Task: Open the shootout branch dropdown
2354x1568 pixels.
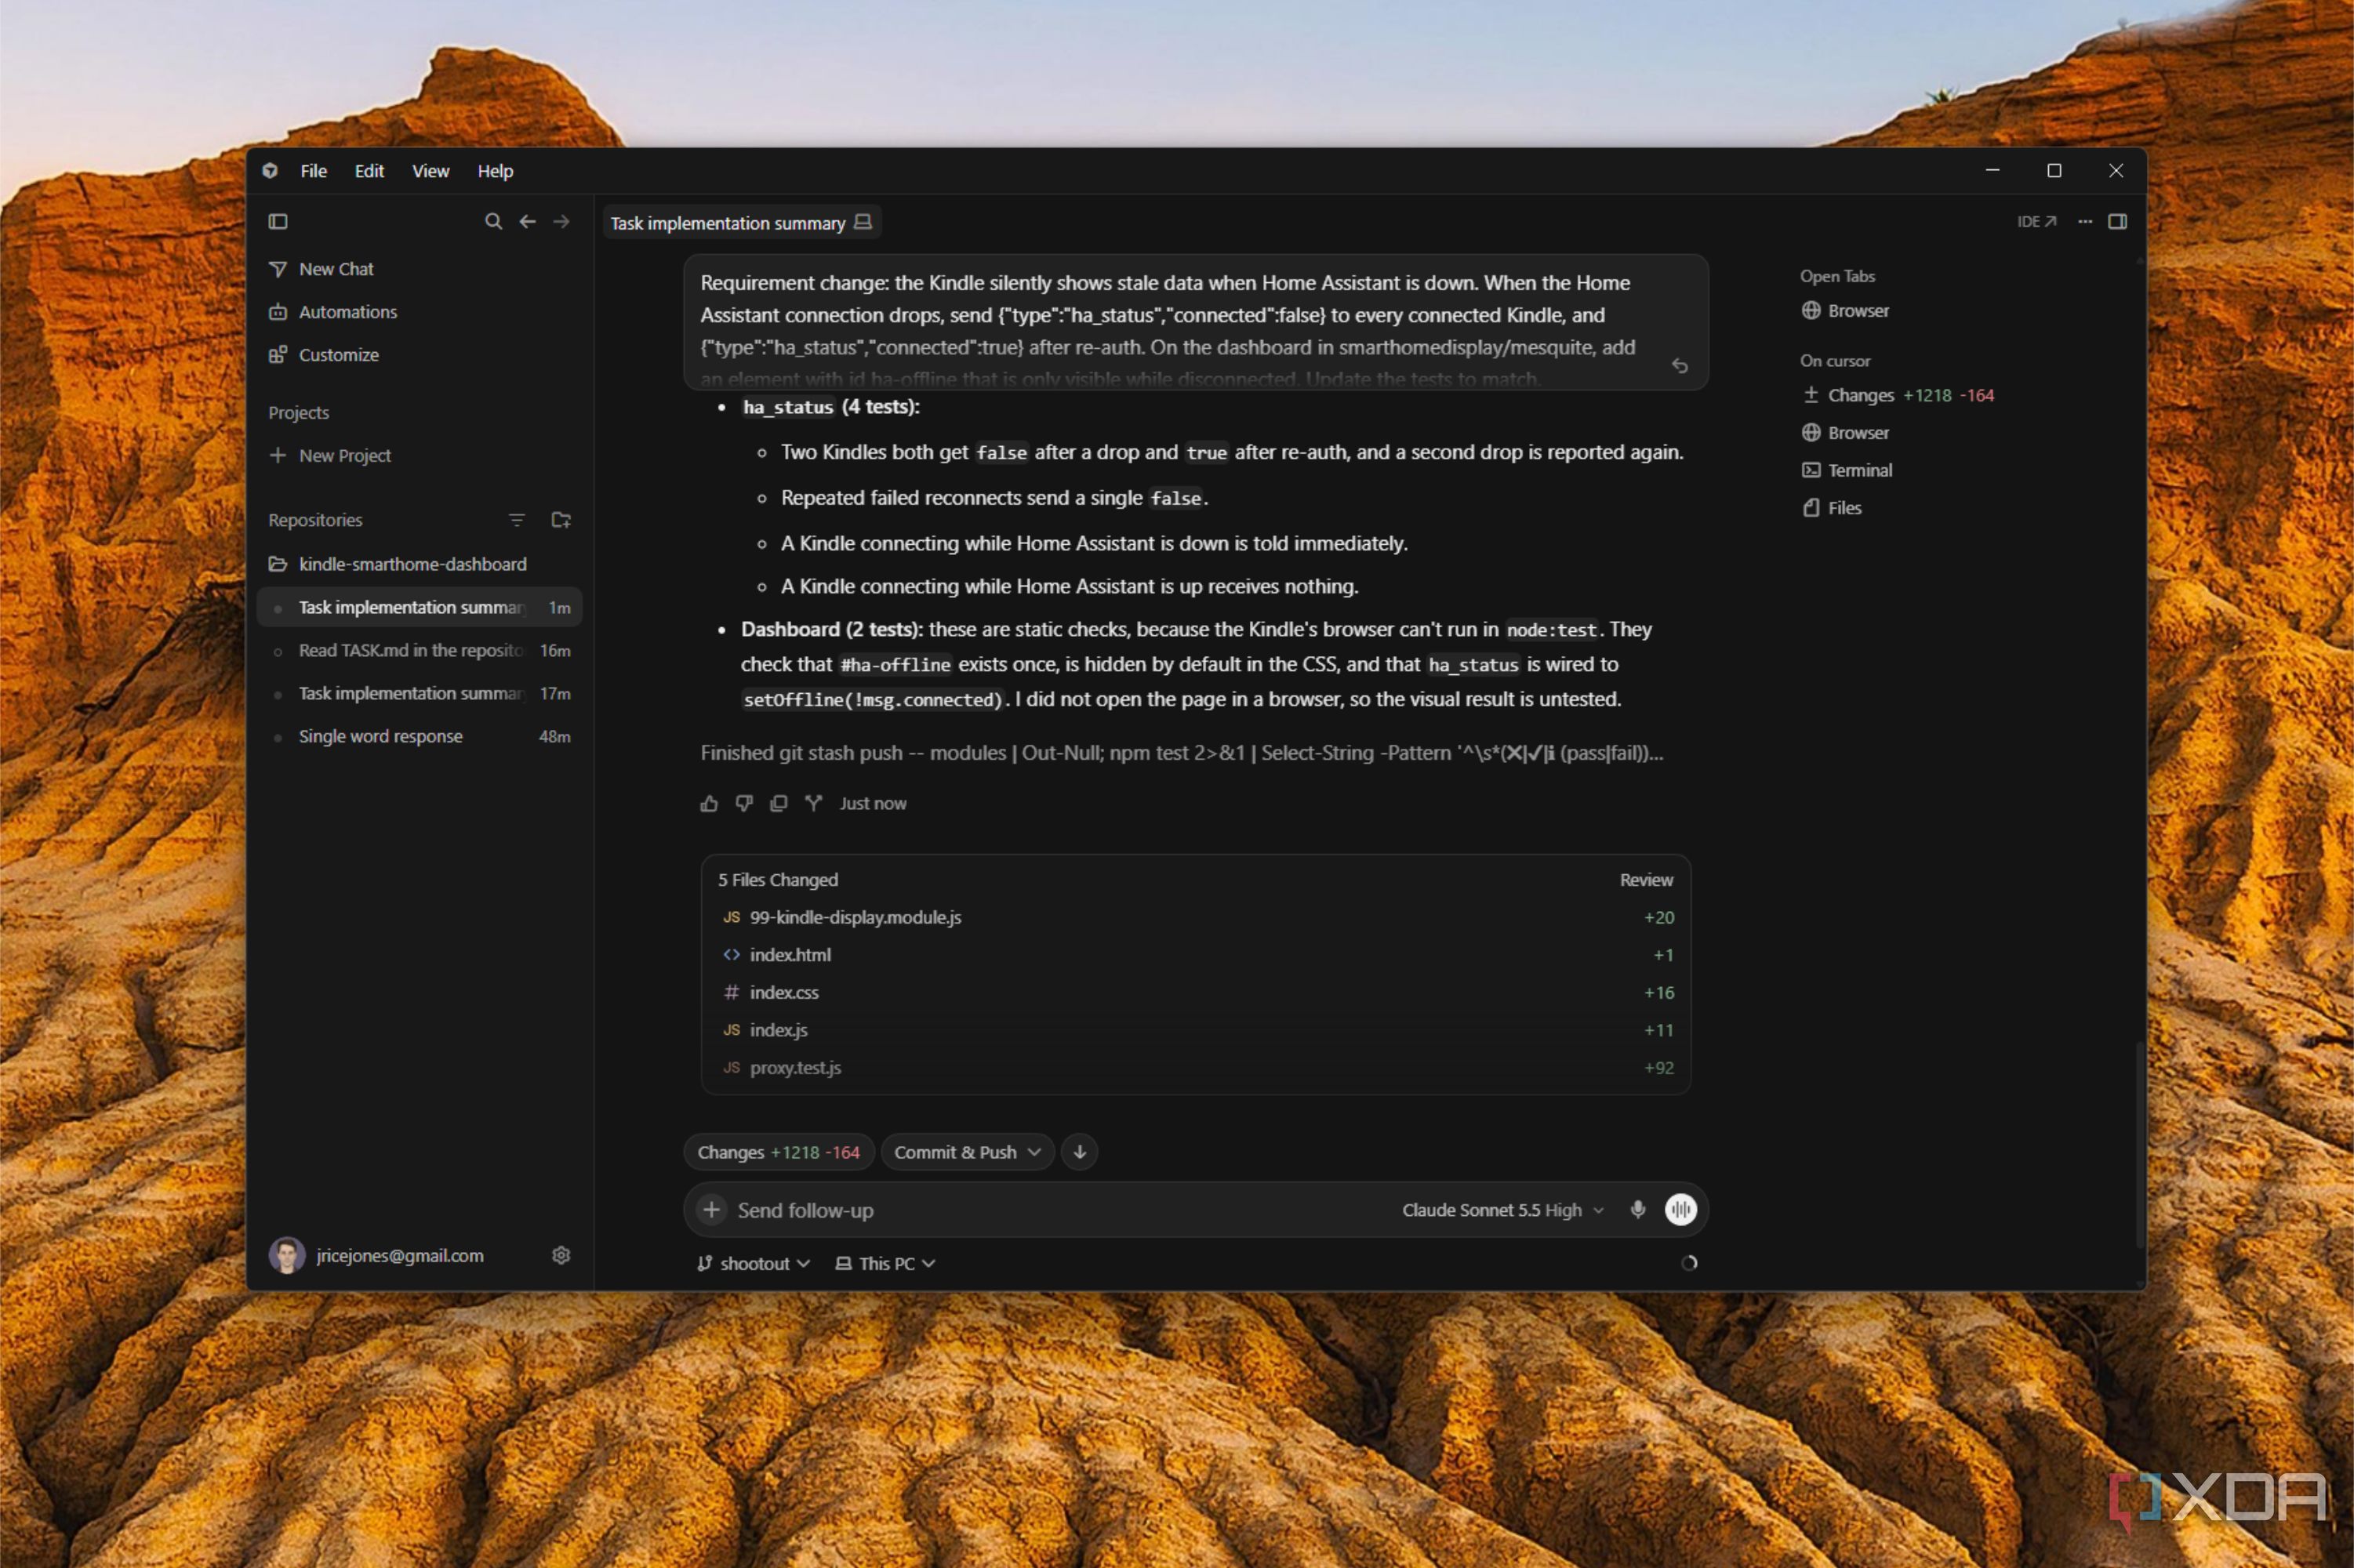Action: [x=753, y=1264]
